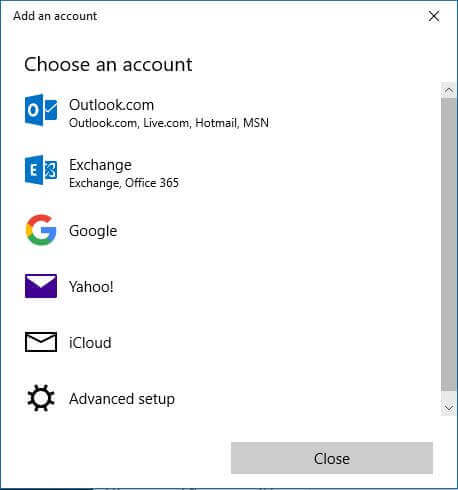The height and width of the screenshot is (490, 458).
Task: Click the scrollbar up arrow
Action: tap(449, 90)
